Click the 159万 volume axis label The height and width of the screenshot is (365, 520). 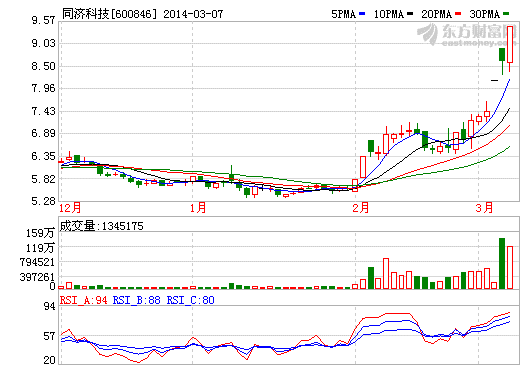pos(40,233)
